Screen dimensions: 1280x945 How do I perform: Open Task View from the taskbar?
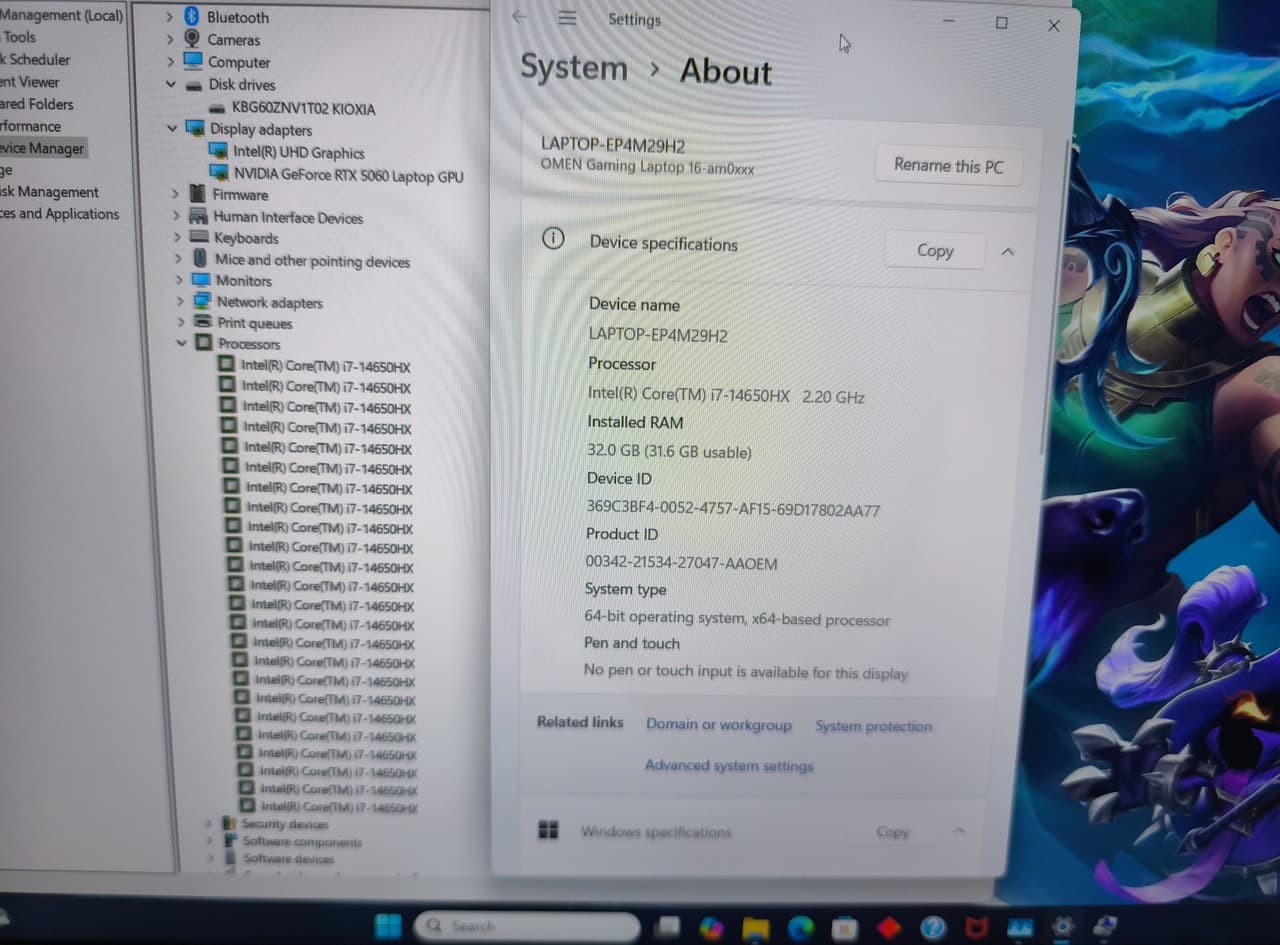pyautogui.click(x=667, y=927)
